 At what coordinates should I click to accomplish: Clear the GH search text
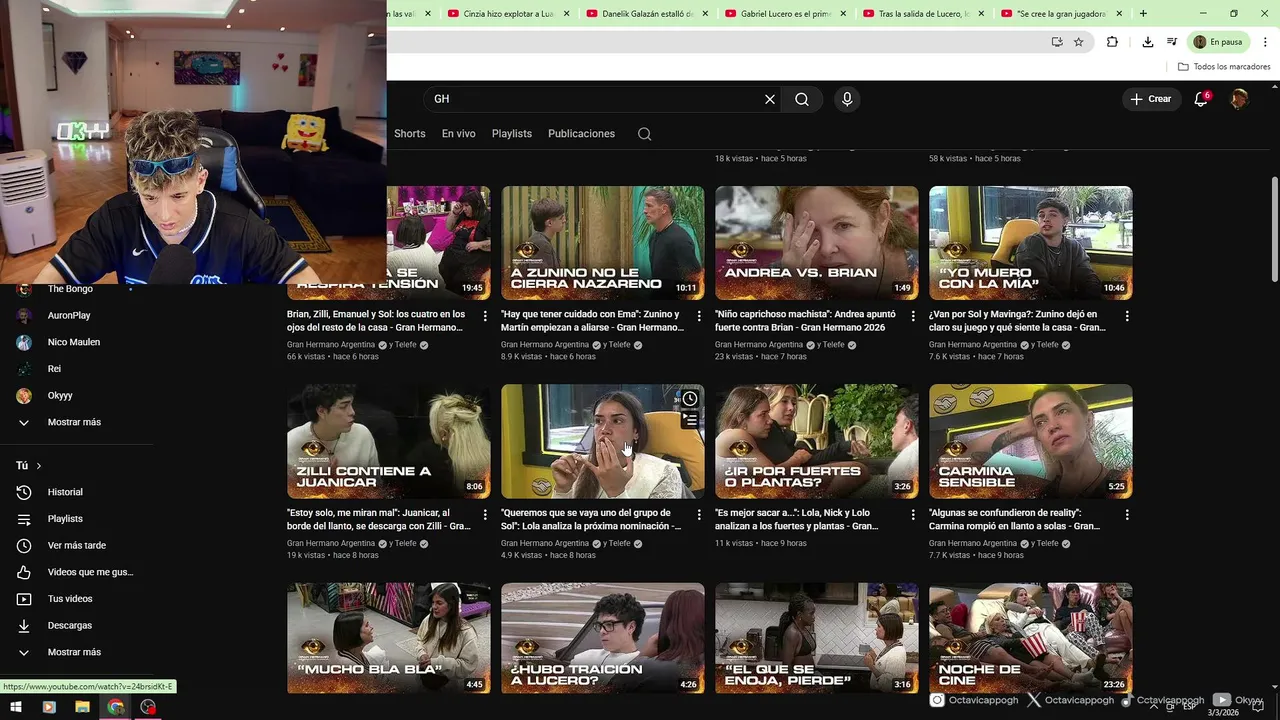click(x=770, y=99)
